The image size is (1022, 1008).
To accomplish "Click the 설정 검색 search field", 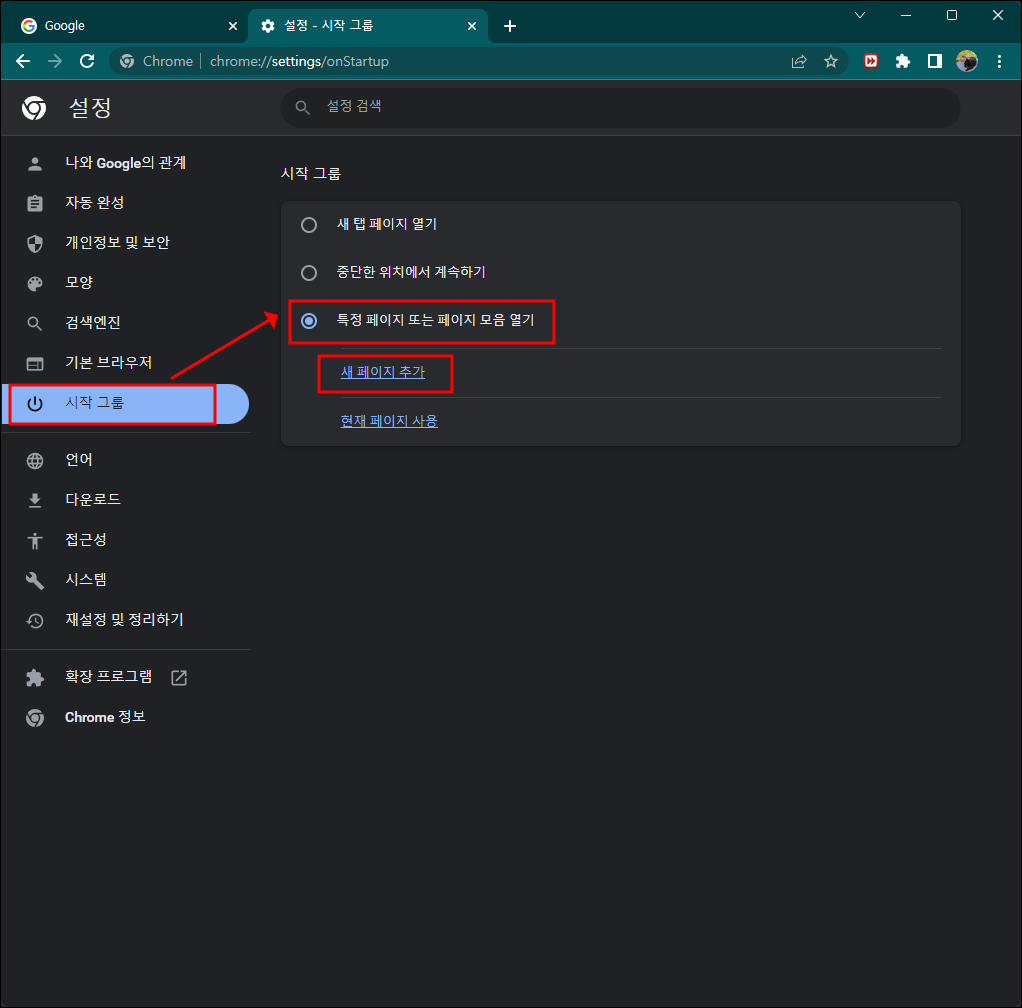I will [620, 107].
